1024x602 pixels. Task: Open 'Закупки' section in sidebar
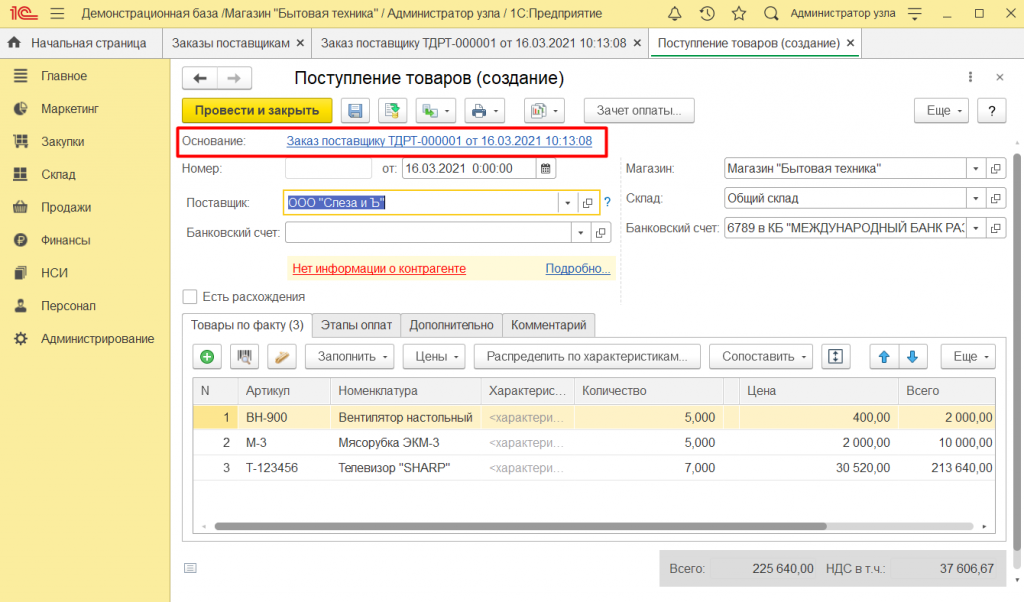pyautogui.click(x=62, y=141)
